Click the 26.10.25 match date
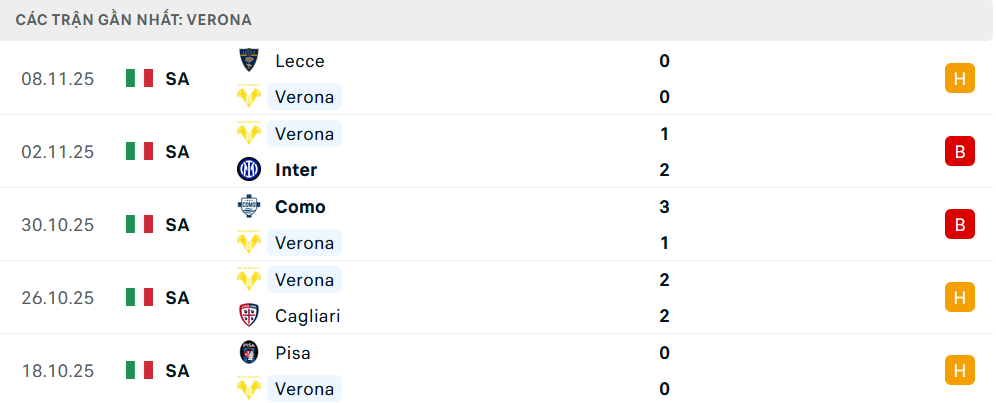Image resolution: width=996 pixels, height=403 pixels. point(57,298)
